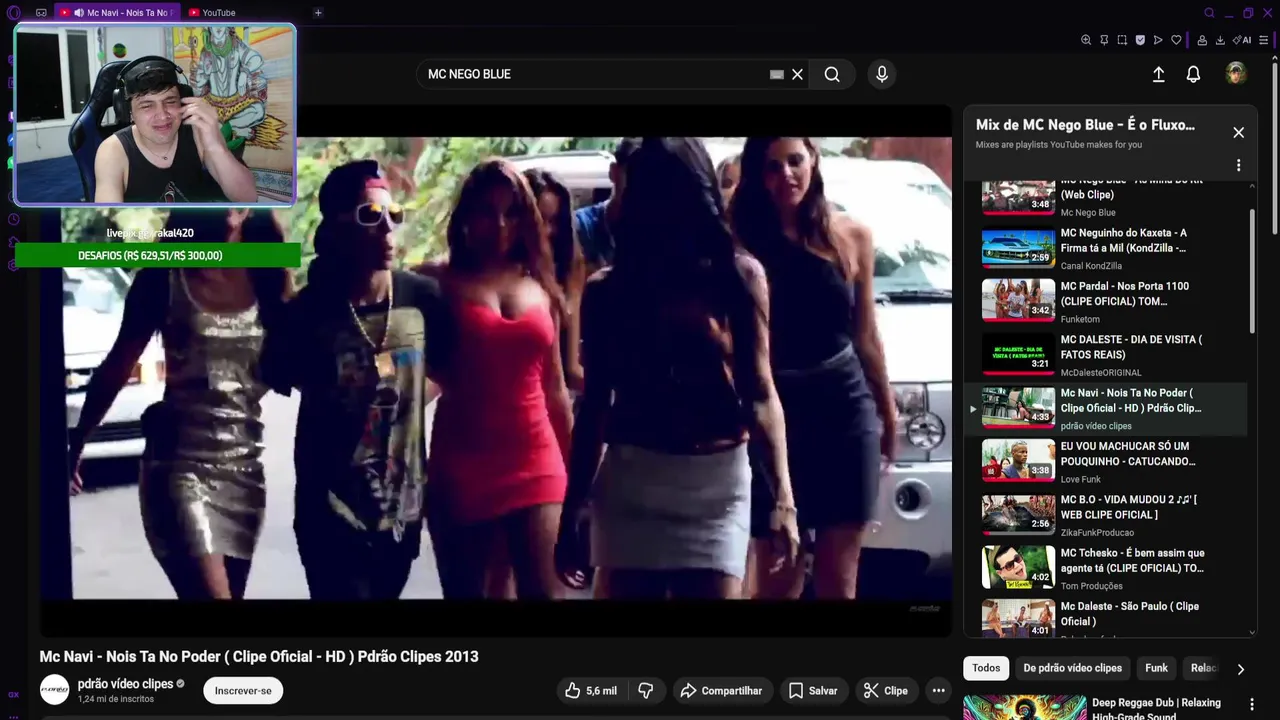Image resolution: width=1280 pixels, height=720 pixels.
Task: Select the partially visible Relac chip
Action: [x=1202, y=668]
